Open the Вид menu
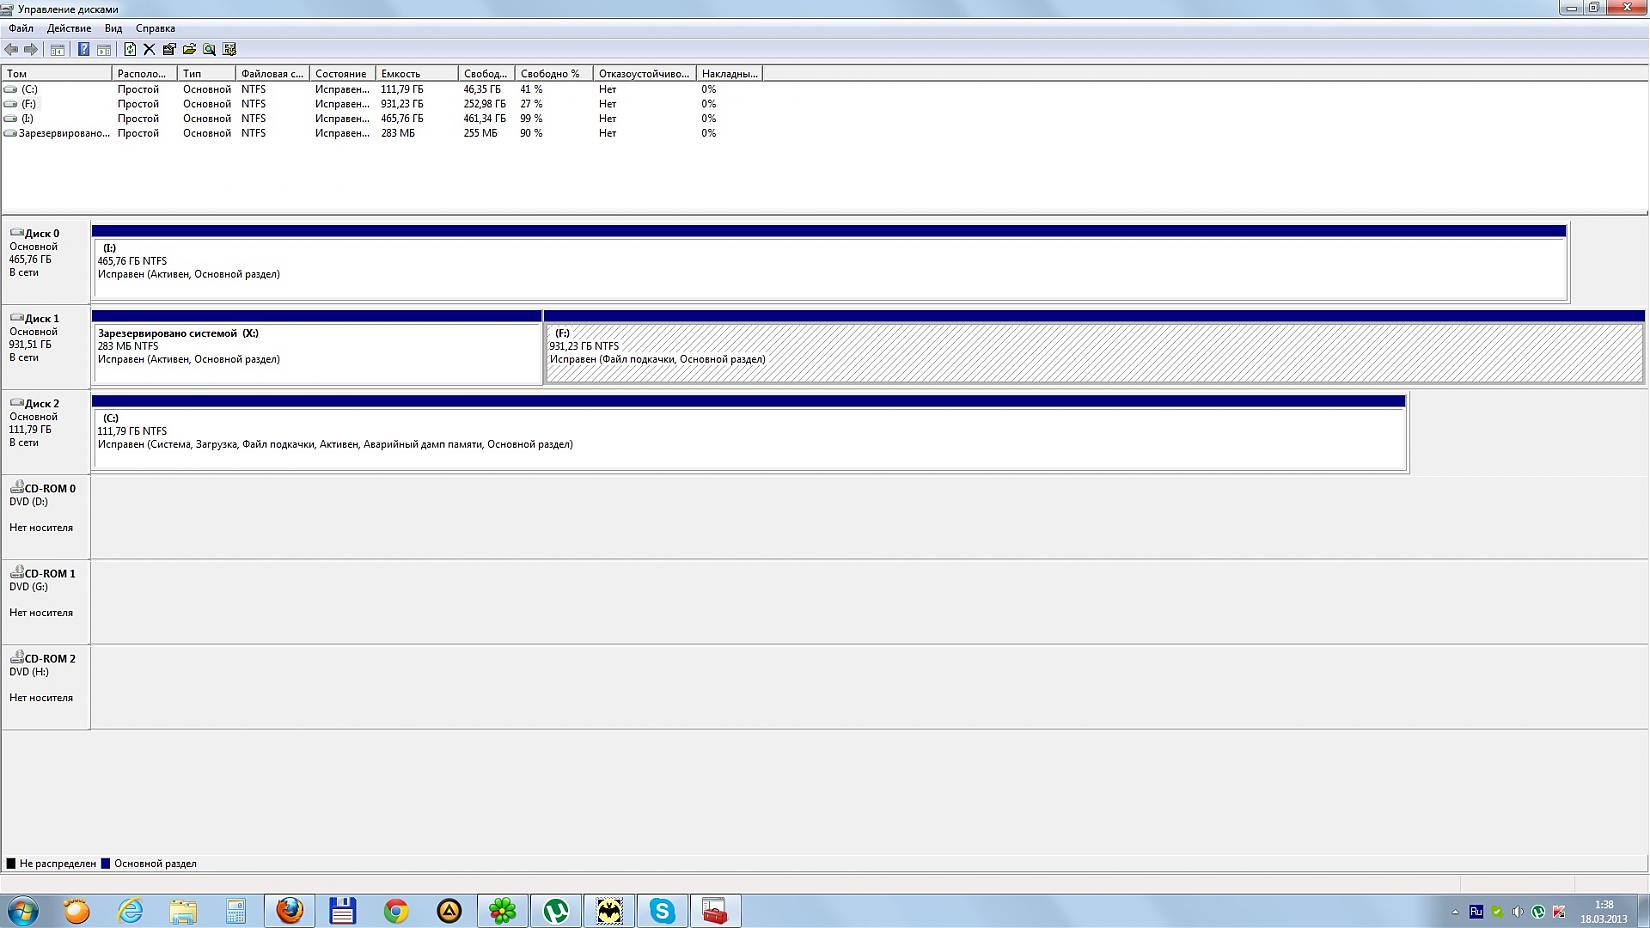 pyautogui.click(x=114, y=28)
